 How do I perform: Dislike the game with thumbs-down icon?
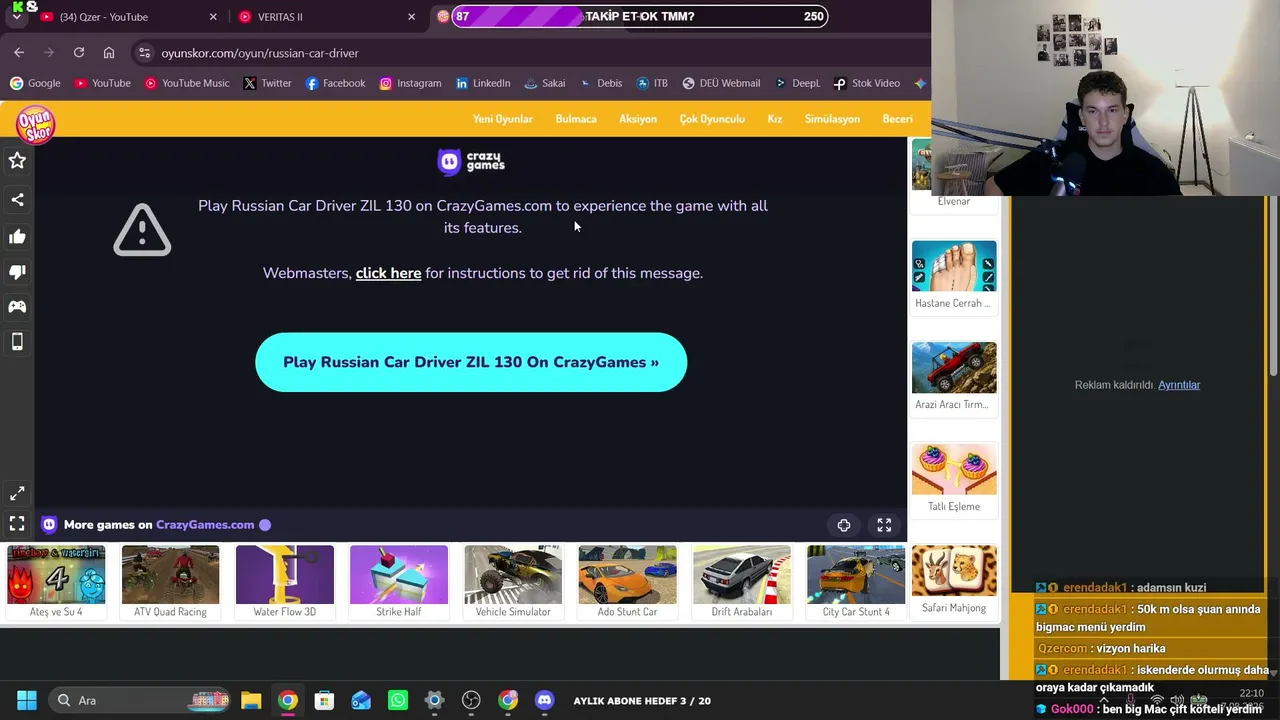coord(17,272)
